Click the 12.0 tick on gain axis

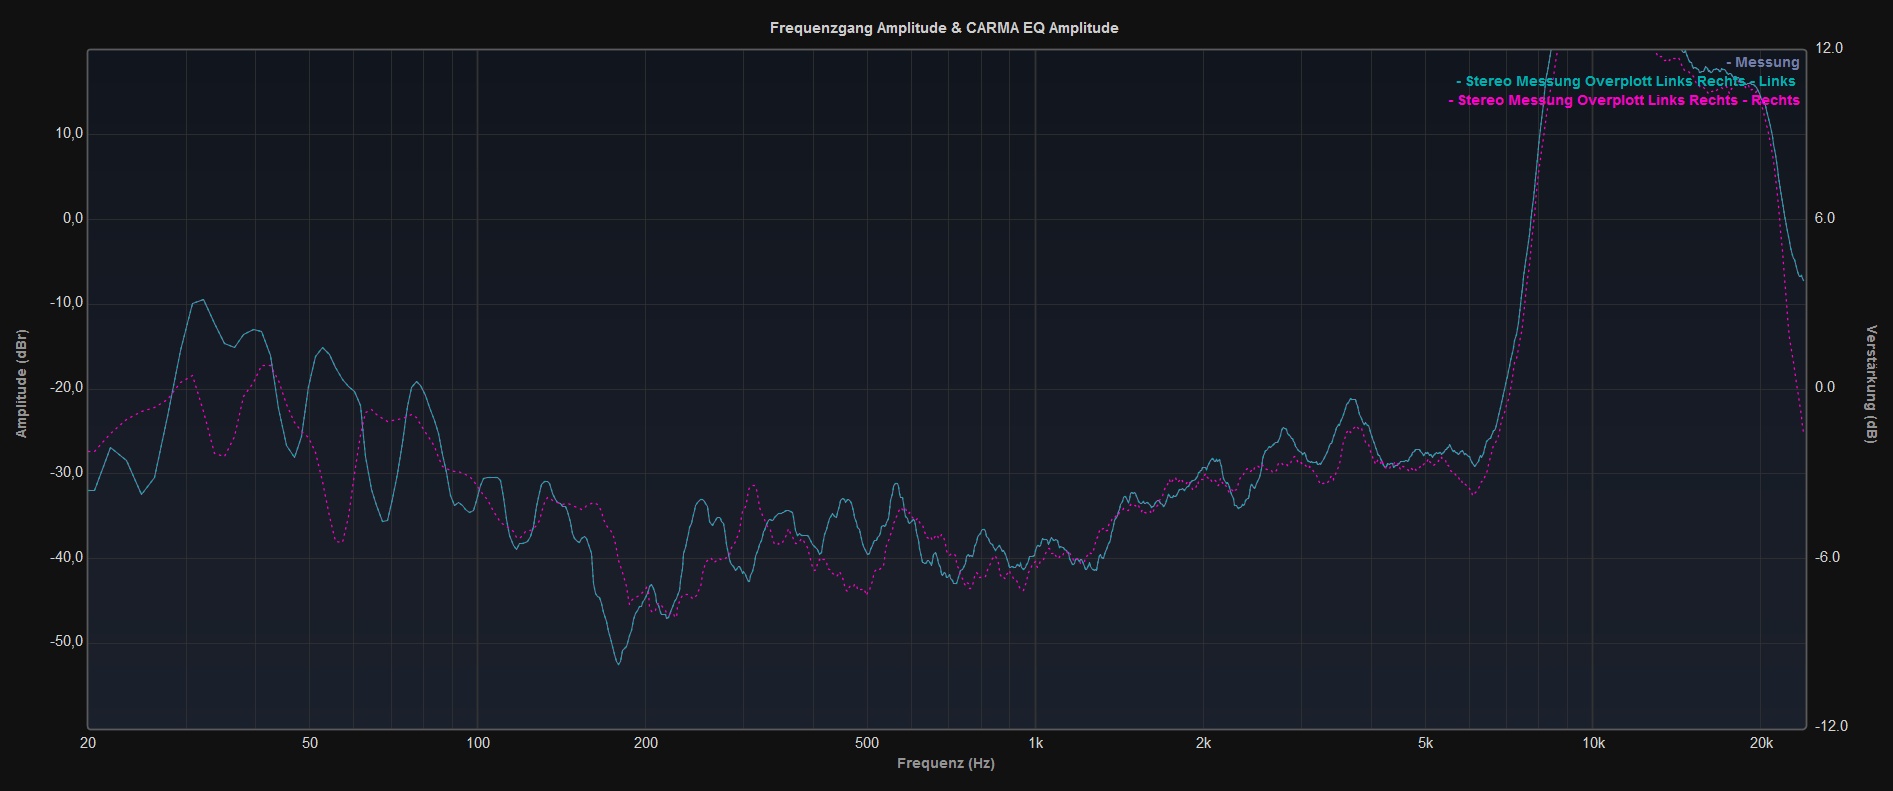point(1829,48)
